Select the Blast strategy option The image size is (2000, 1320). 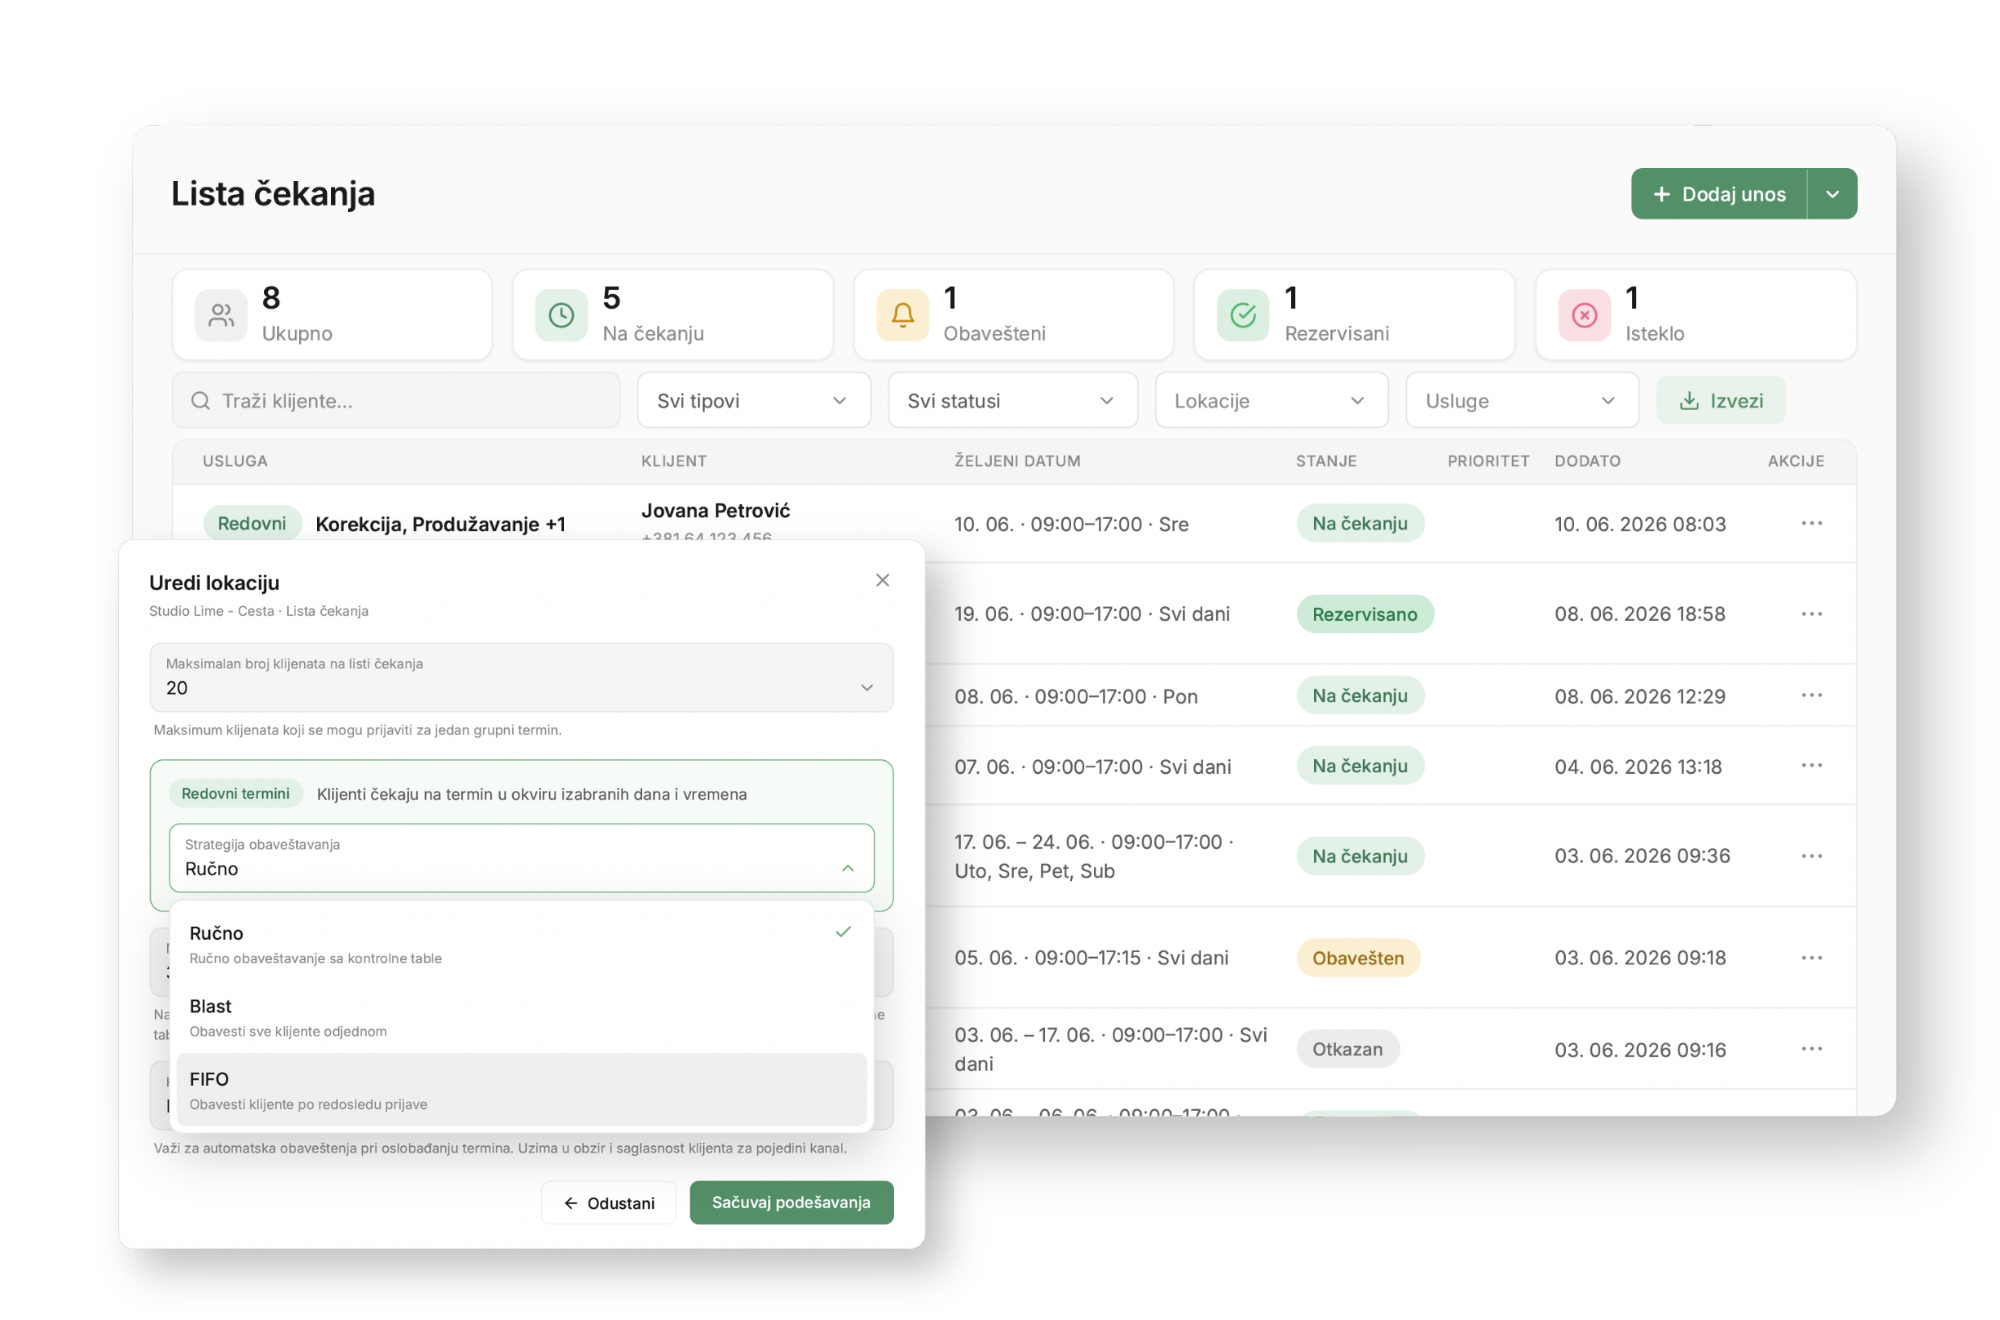pyautogui.click(x=521, y=1017)
